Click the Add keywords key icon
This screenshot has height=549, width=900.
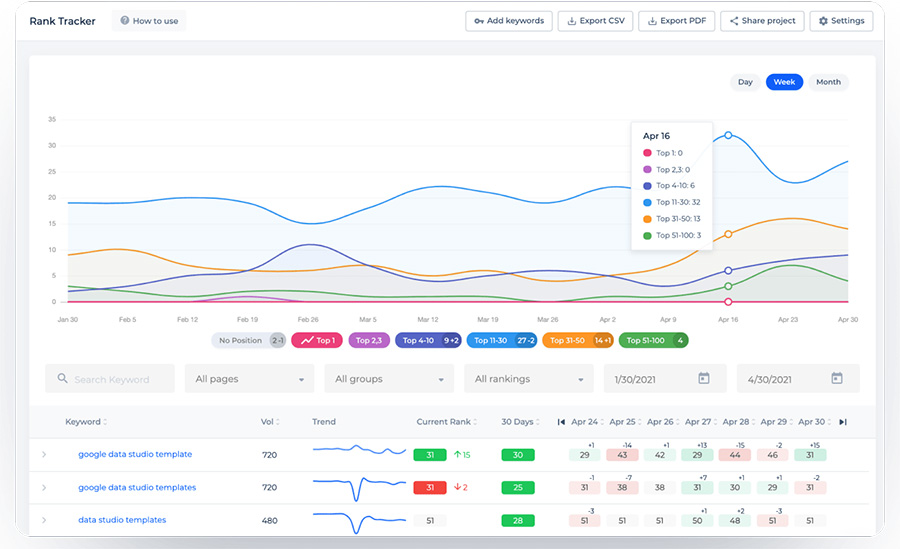pos(479,21)
